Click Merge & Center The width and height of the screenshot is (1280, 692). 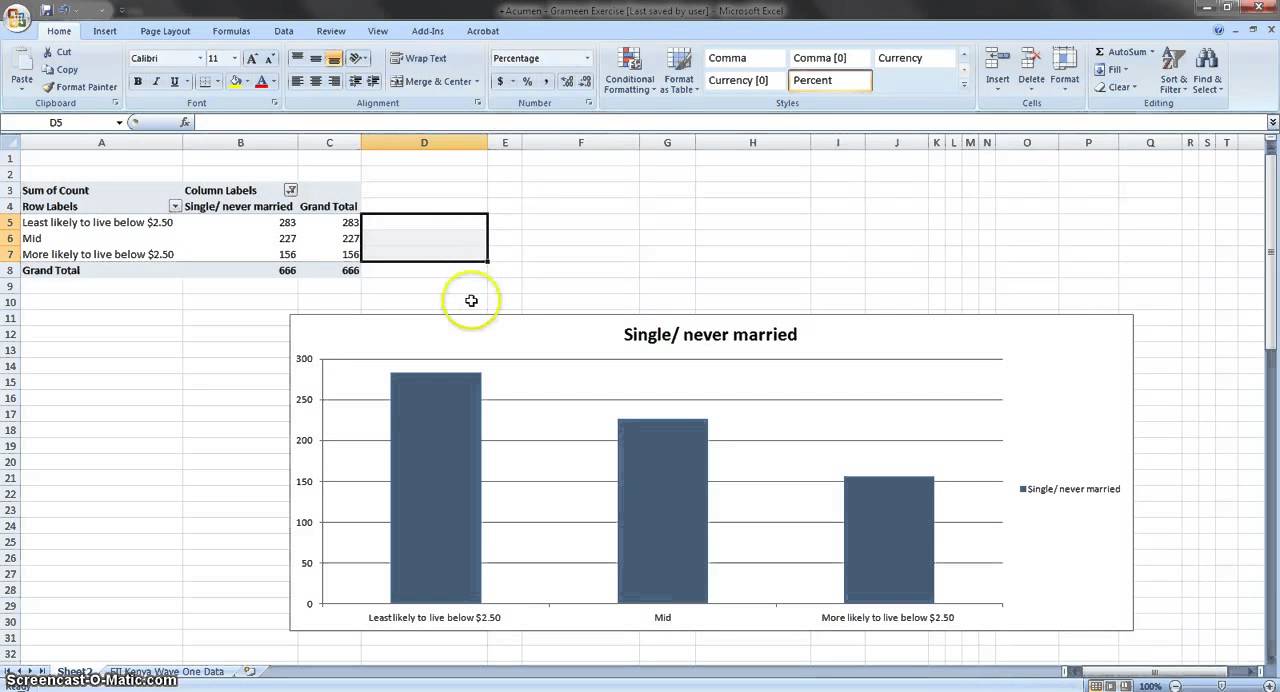point(434,82)
